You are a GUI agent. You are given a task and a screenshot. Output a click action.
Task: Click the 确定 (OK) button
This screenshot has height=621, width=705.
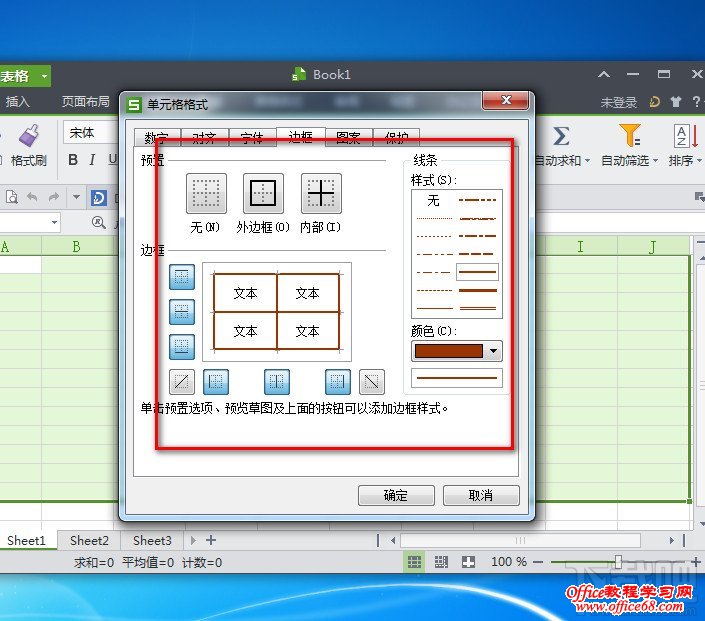point(395,495)
